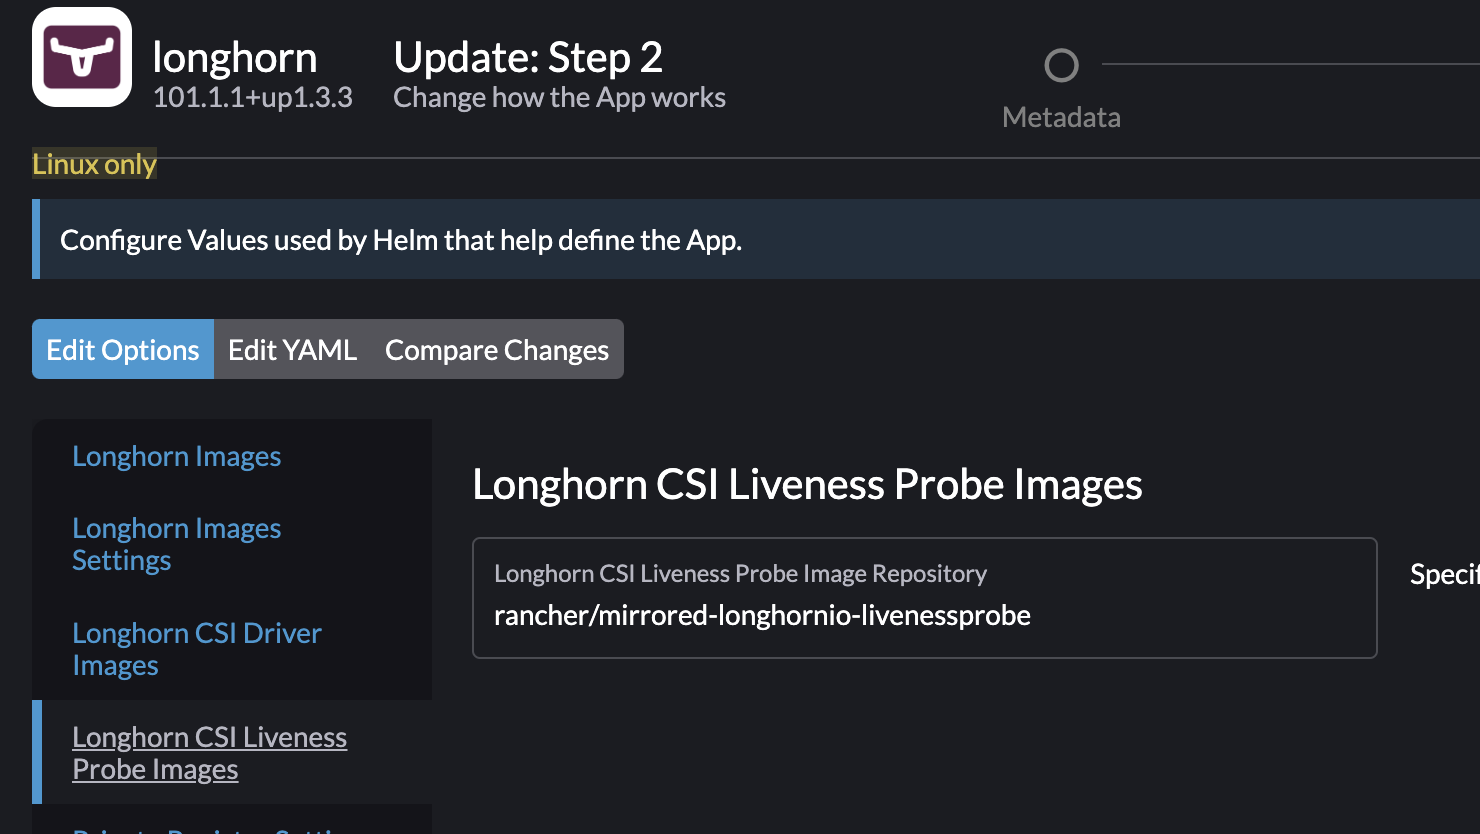Viewport: 1480px width, 834px height.
Task: Click the progress line next to Metadata
Action: click(x=1290, y=64)
